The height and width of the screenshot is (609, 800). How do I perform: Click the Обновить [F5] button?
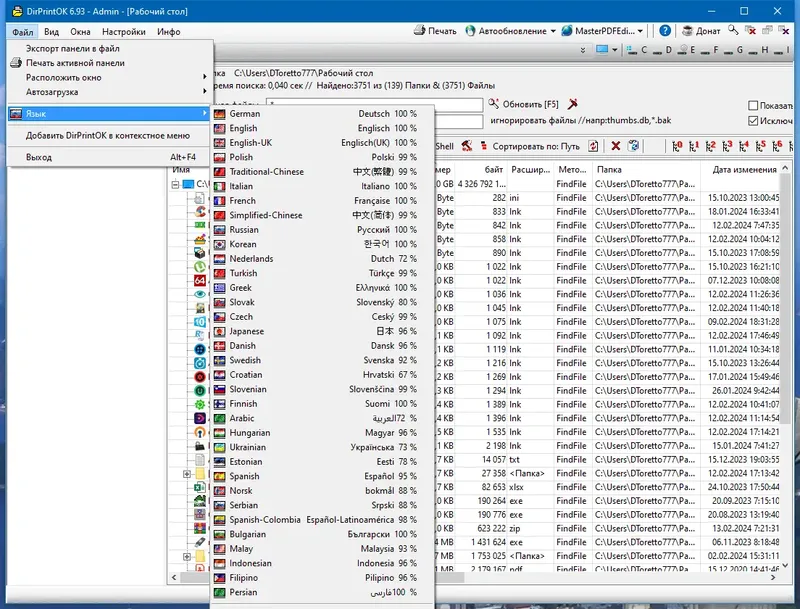[523, 104]
